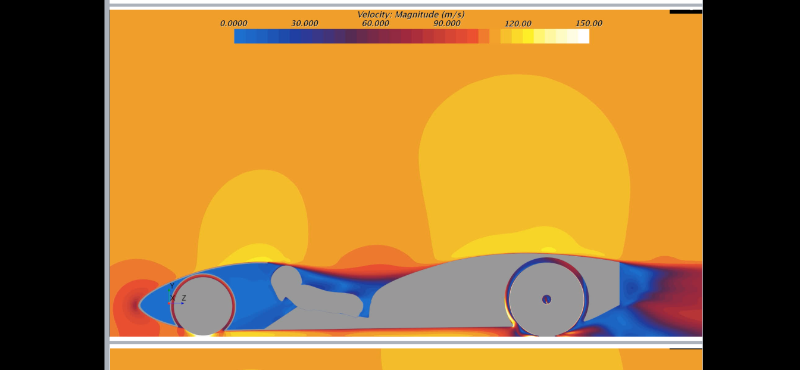Click the 30.000 legend label
Viewport: 800px width, 370px height.
[x=305, y=23]
